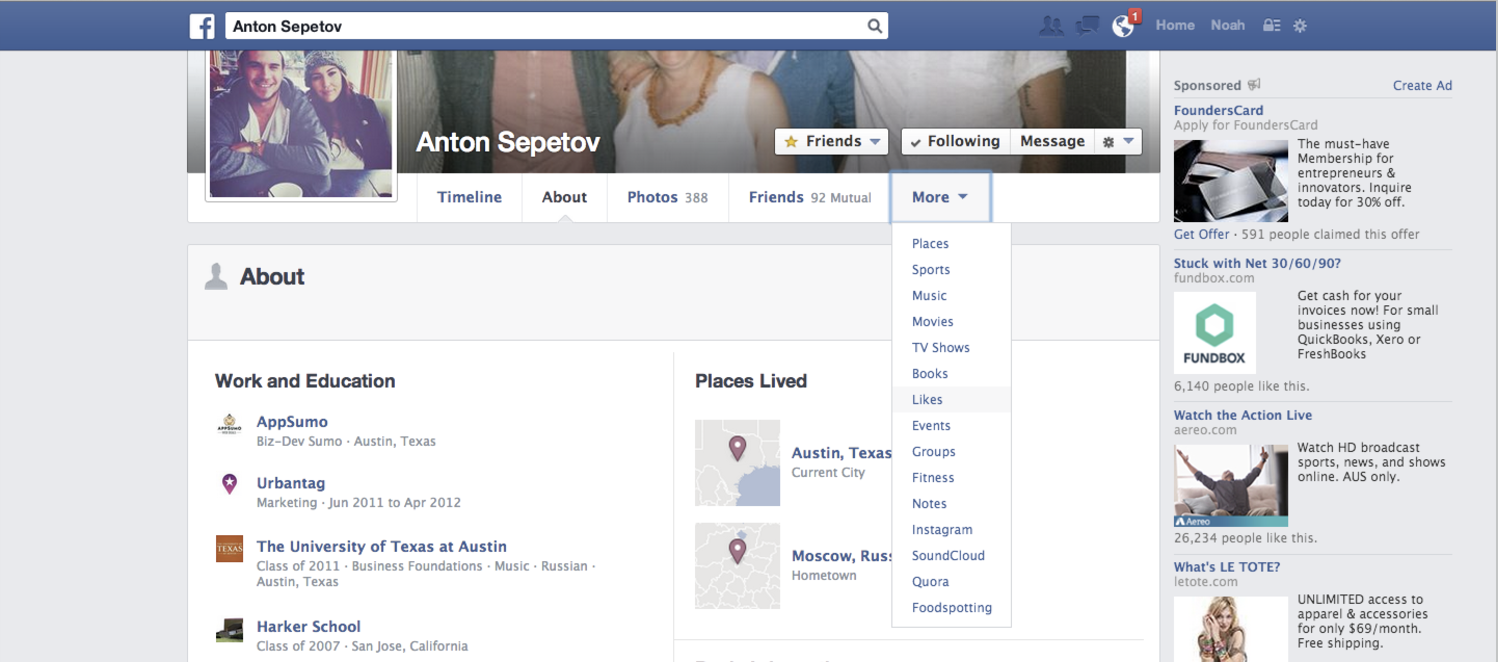Click the Urbantag star icon

tap(229, 485)
